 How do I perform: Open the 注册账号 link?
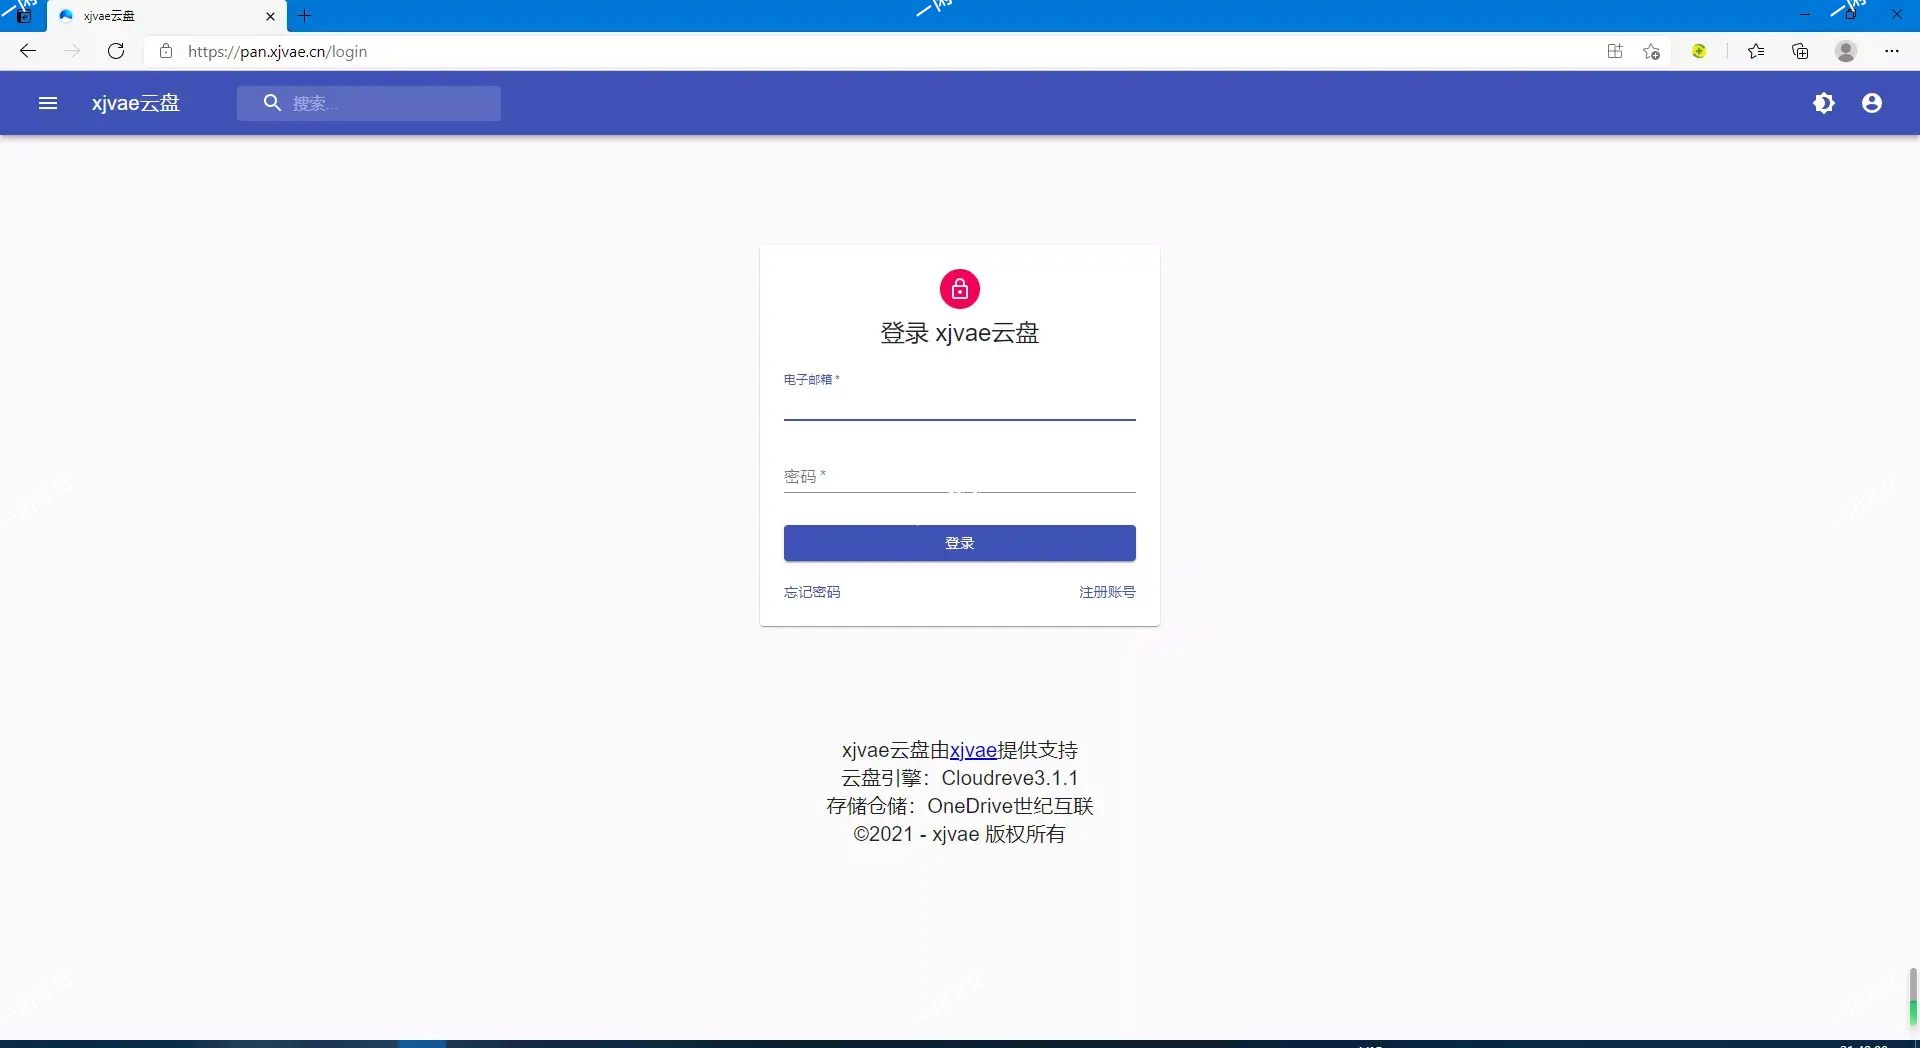point(1107,592)
